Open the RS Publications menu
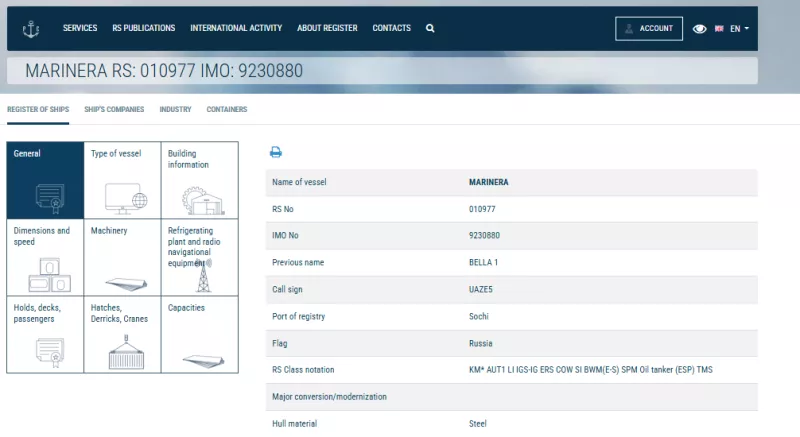 tap(143, 28)
